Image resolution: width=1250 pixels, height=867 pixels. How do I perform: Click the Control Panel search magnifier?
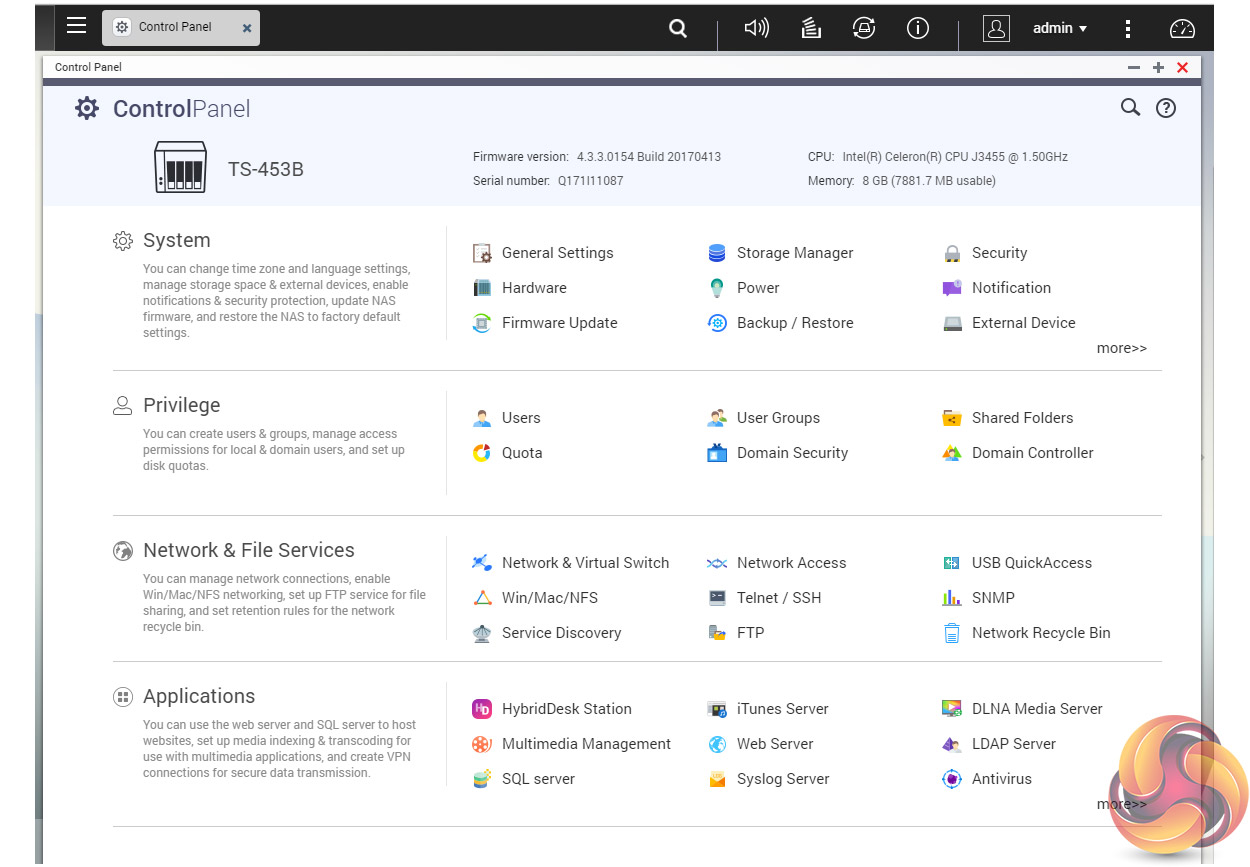tap(1130, 108)
